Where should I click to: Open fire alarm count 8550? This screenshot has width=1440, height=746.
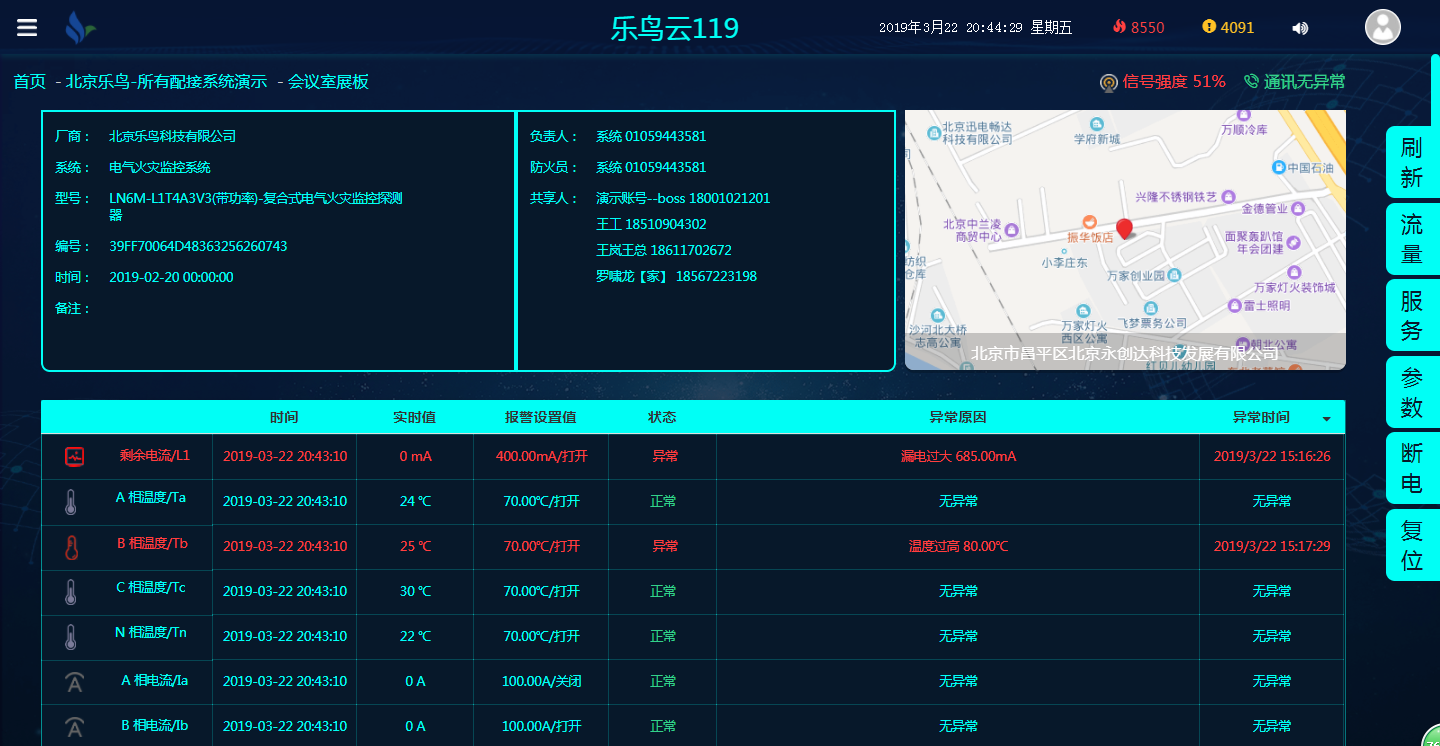[x=1138, y=27]
